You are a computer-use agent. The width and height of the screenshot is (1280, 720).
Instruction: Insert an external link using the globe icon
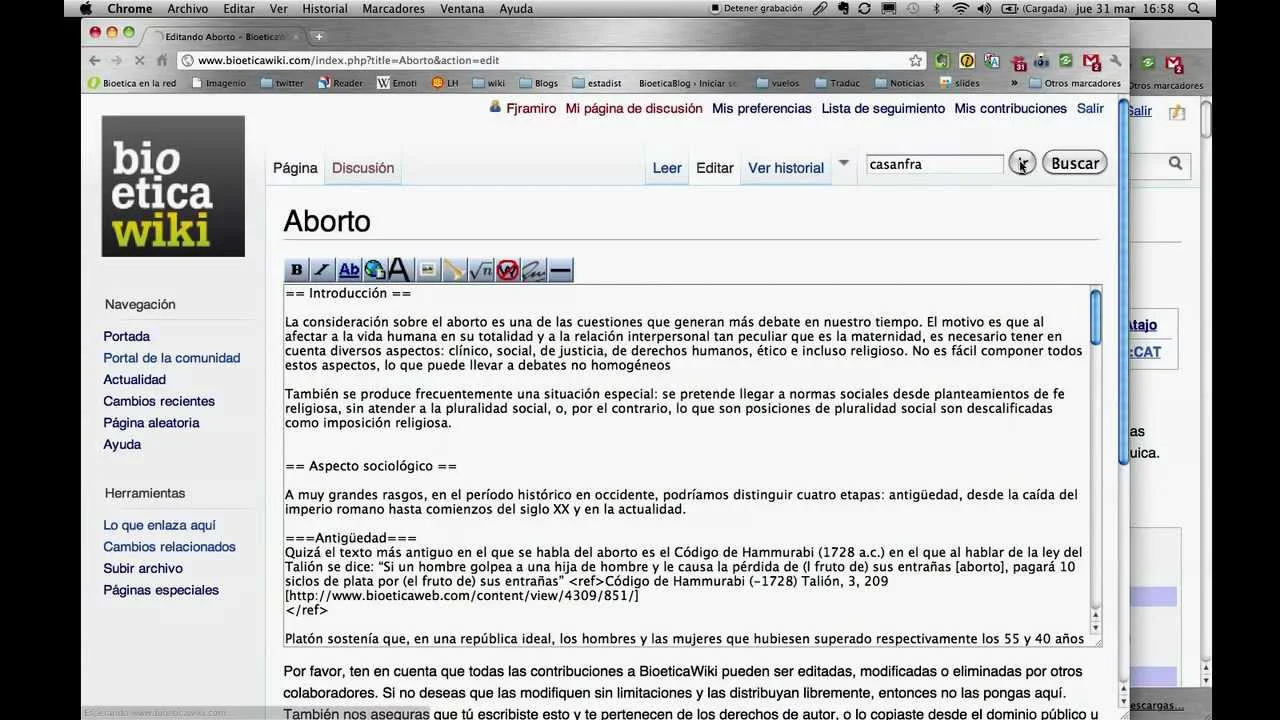[x=375, y=270]
